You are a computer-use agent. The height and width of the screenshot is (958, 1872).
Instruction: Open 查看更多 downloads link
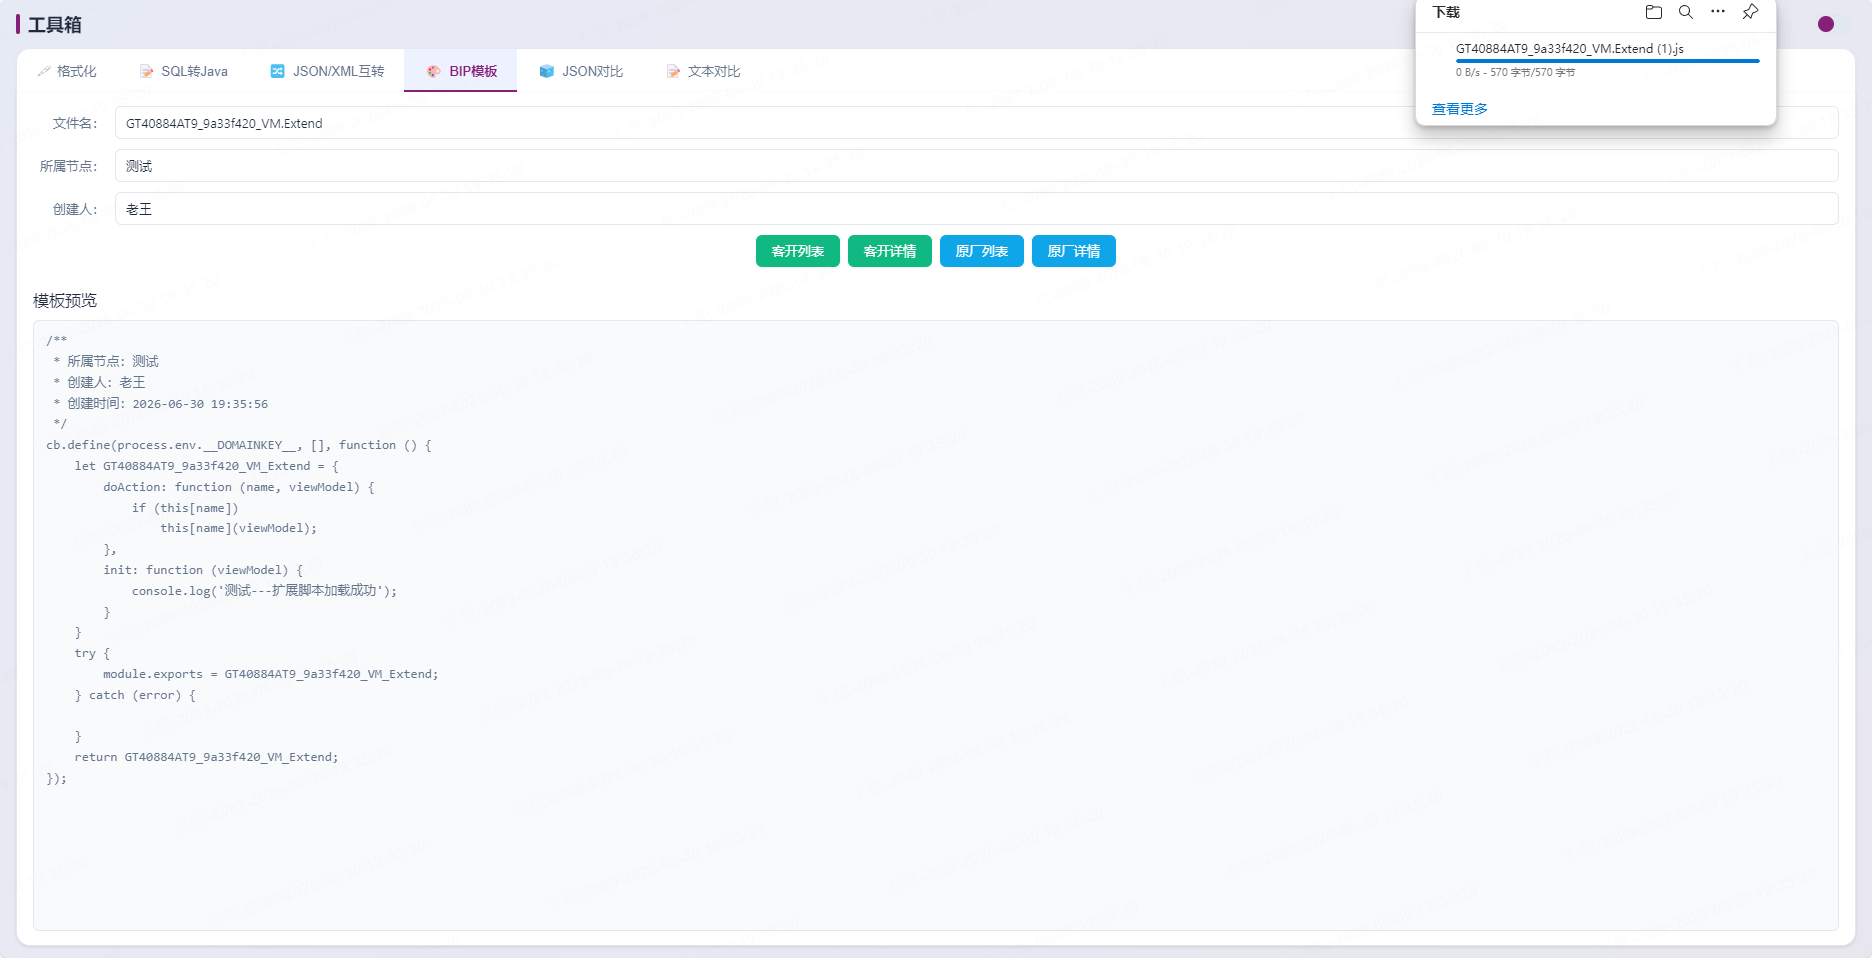(x=1460, y=109)
